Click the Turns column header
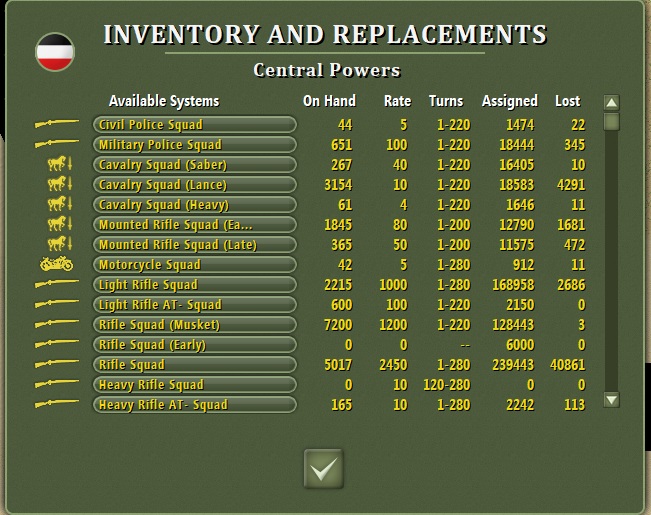This screenshot has width=651, height=515. click(x=446, y=101)
